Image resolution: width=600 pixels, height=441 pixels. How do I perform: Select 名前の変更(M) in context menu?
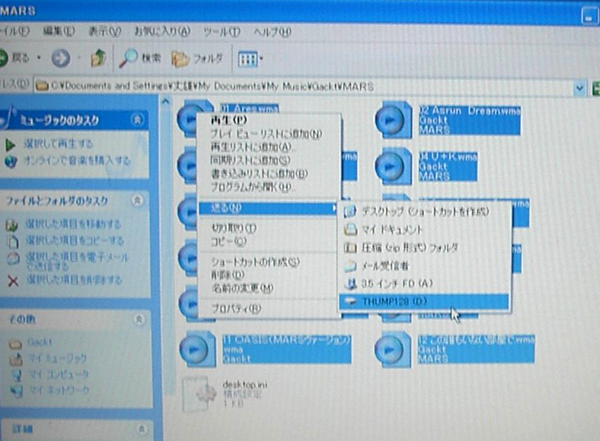point(267,288)
